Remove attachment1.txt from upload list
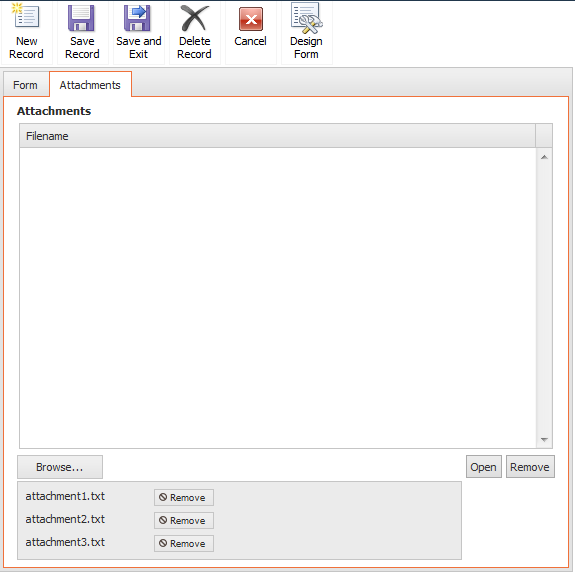Image resolution: width=575 pixels, height=574 pixels. tap(184, 497)
